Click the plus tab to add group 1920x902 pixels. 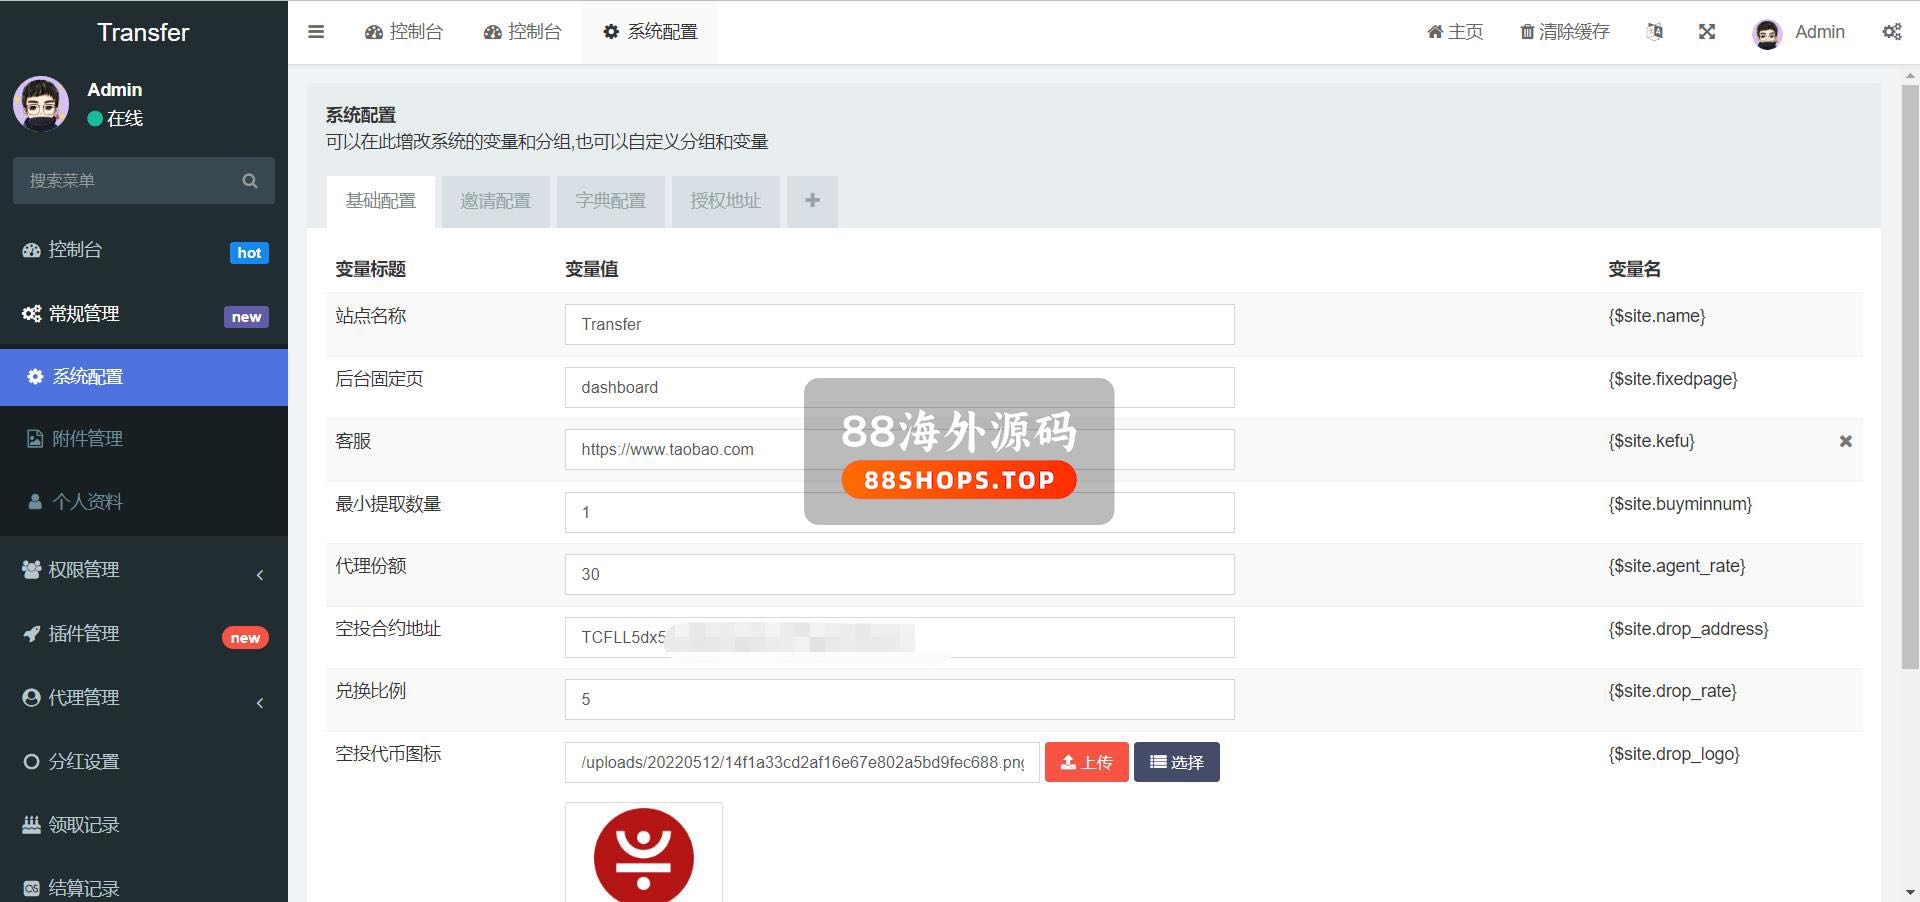(x=812, y=201)
